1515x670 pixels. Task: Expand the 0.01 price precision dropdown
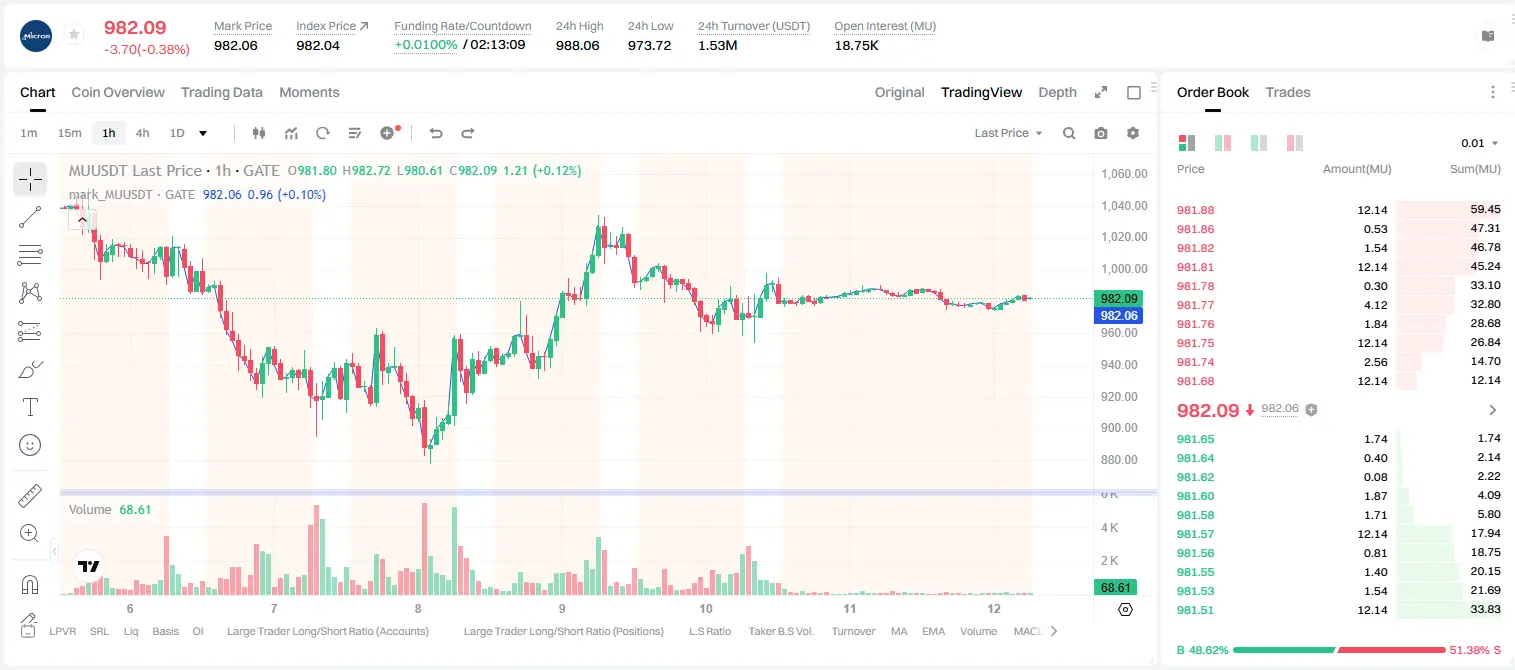pos(1479,143)
